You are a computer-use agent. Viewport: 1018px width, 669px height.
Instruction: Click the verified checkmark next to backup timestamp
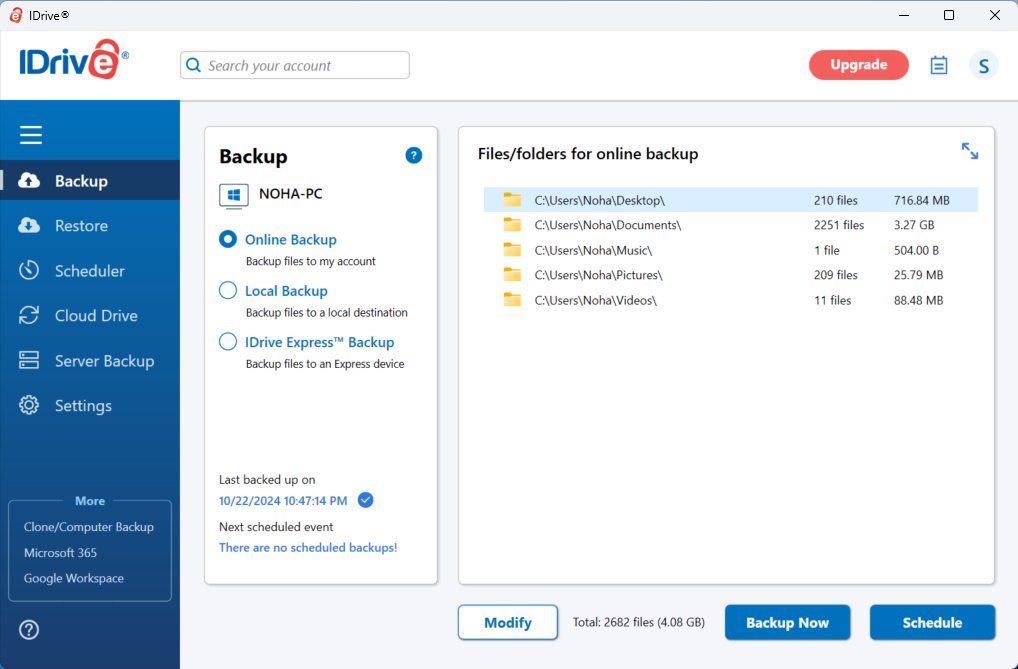tap(365, 499)
